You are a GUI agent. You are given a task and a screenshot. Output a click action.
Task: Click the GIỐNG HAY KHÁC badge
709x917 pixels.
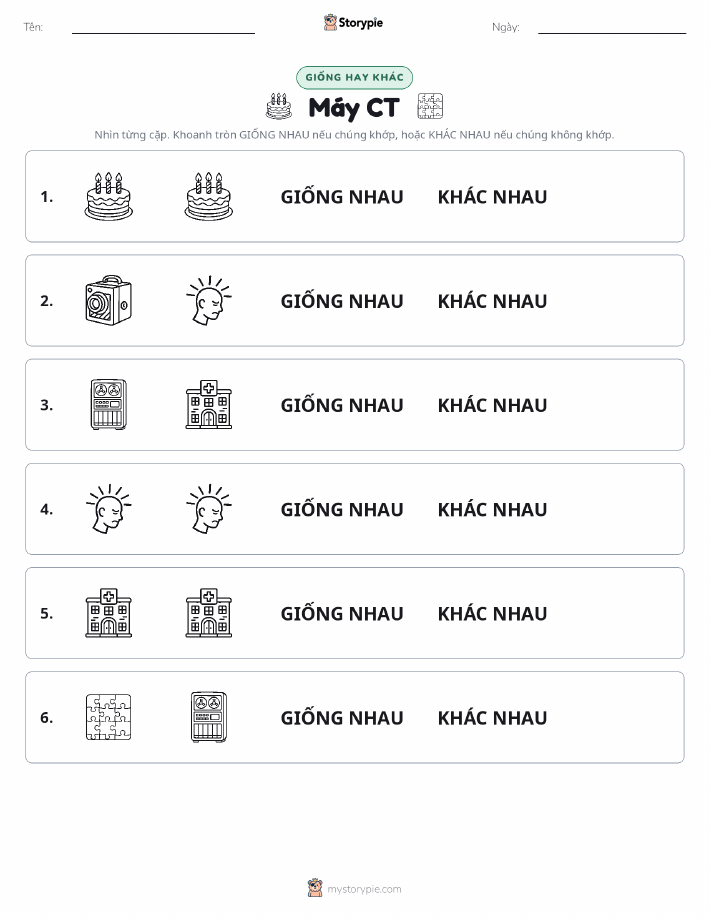pos(354,77)
